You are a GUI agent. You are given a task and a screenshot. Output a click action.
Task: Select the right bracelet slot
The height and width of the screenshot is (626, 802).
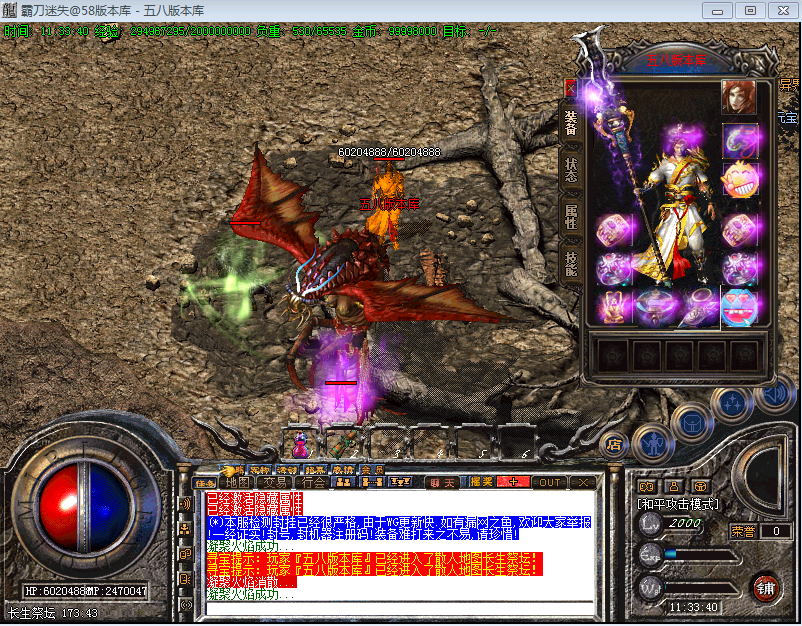tap(740, 229)
